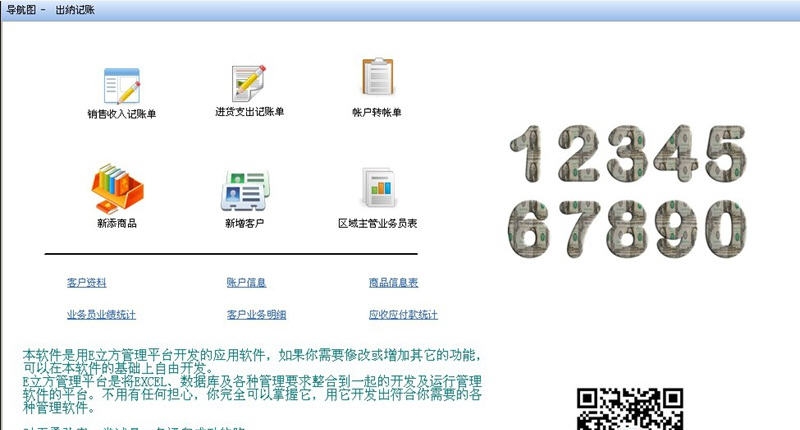Click the 区域主管业务员表 label

coord(378,223)
